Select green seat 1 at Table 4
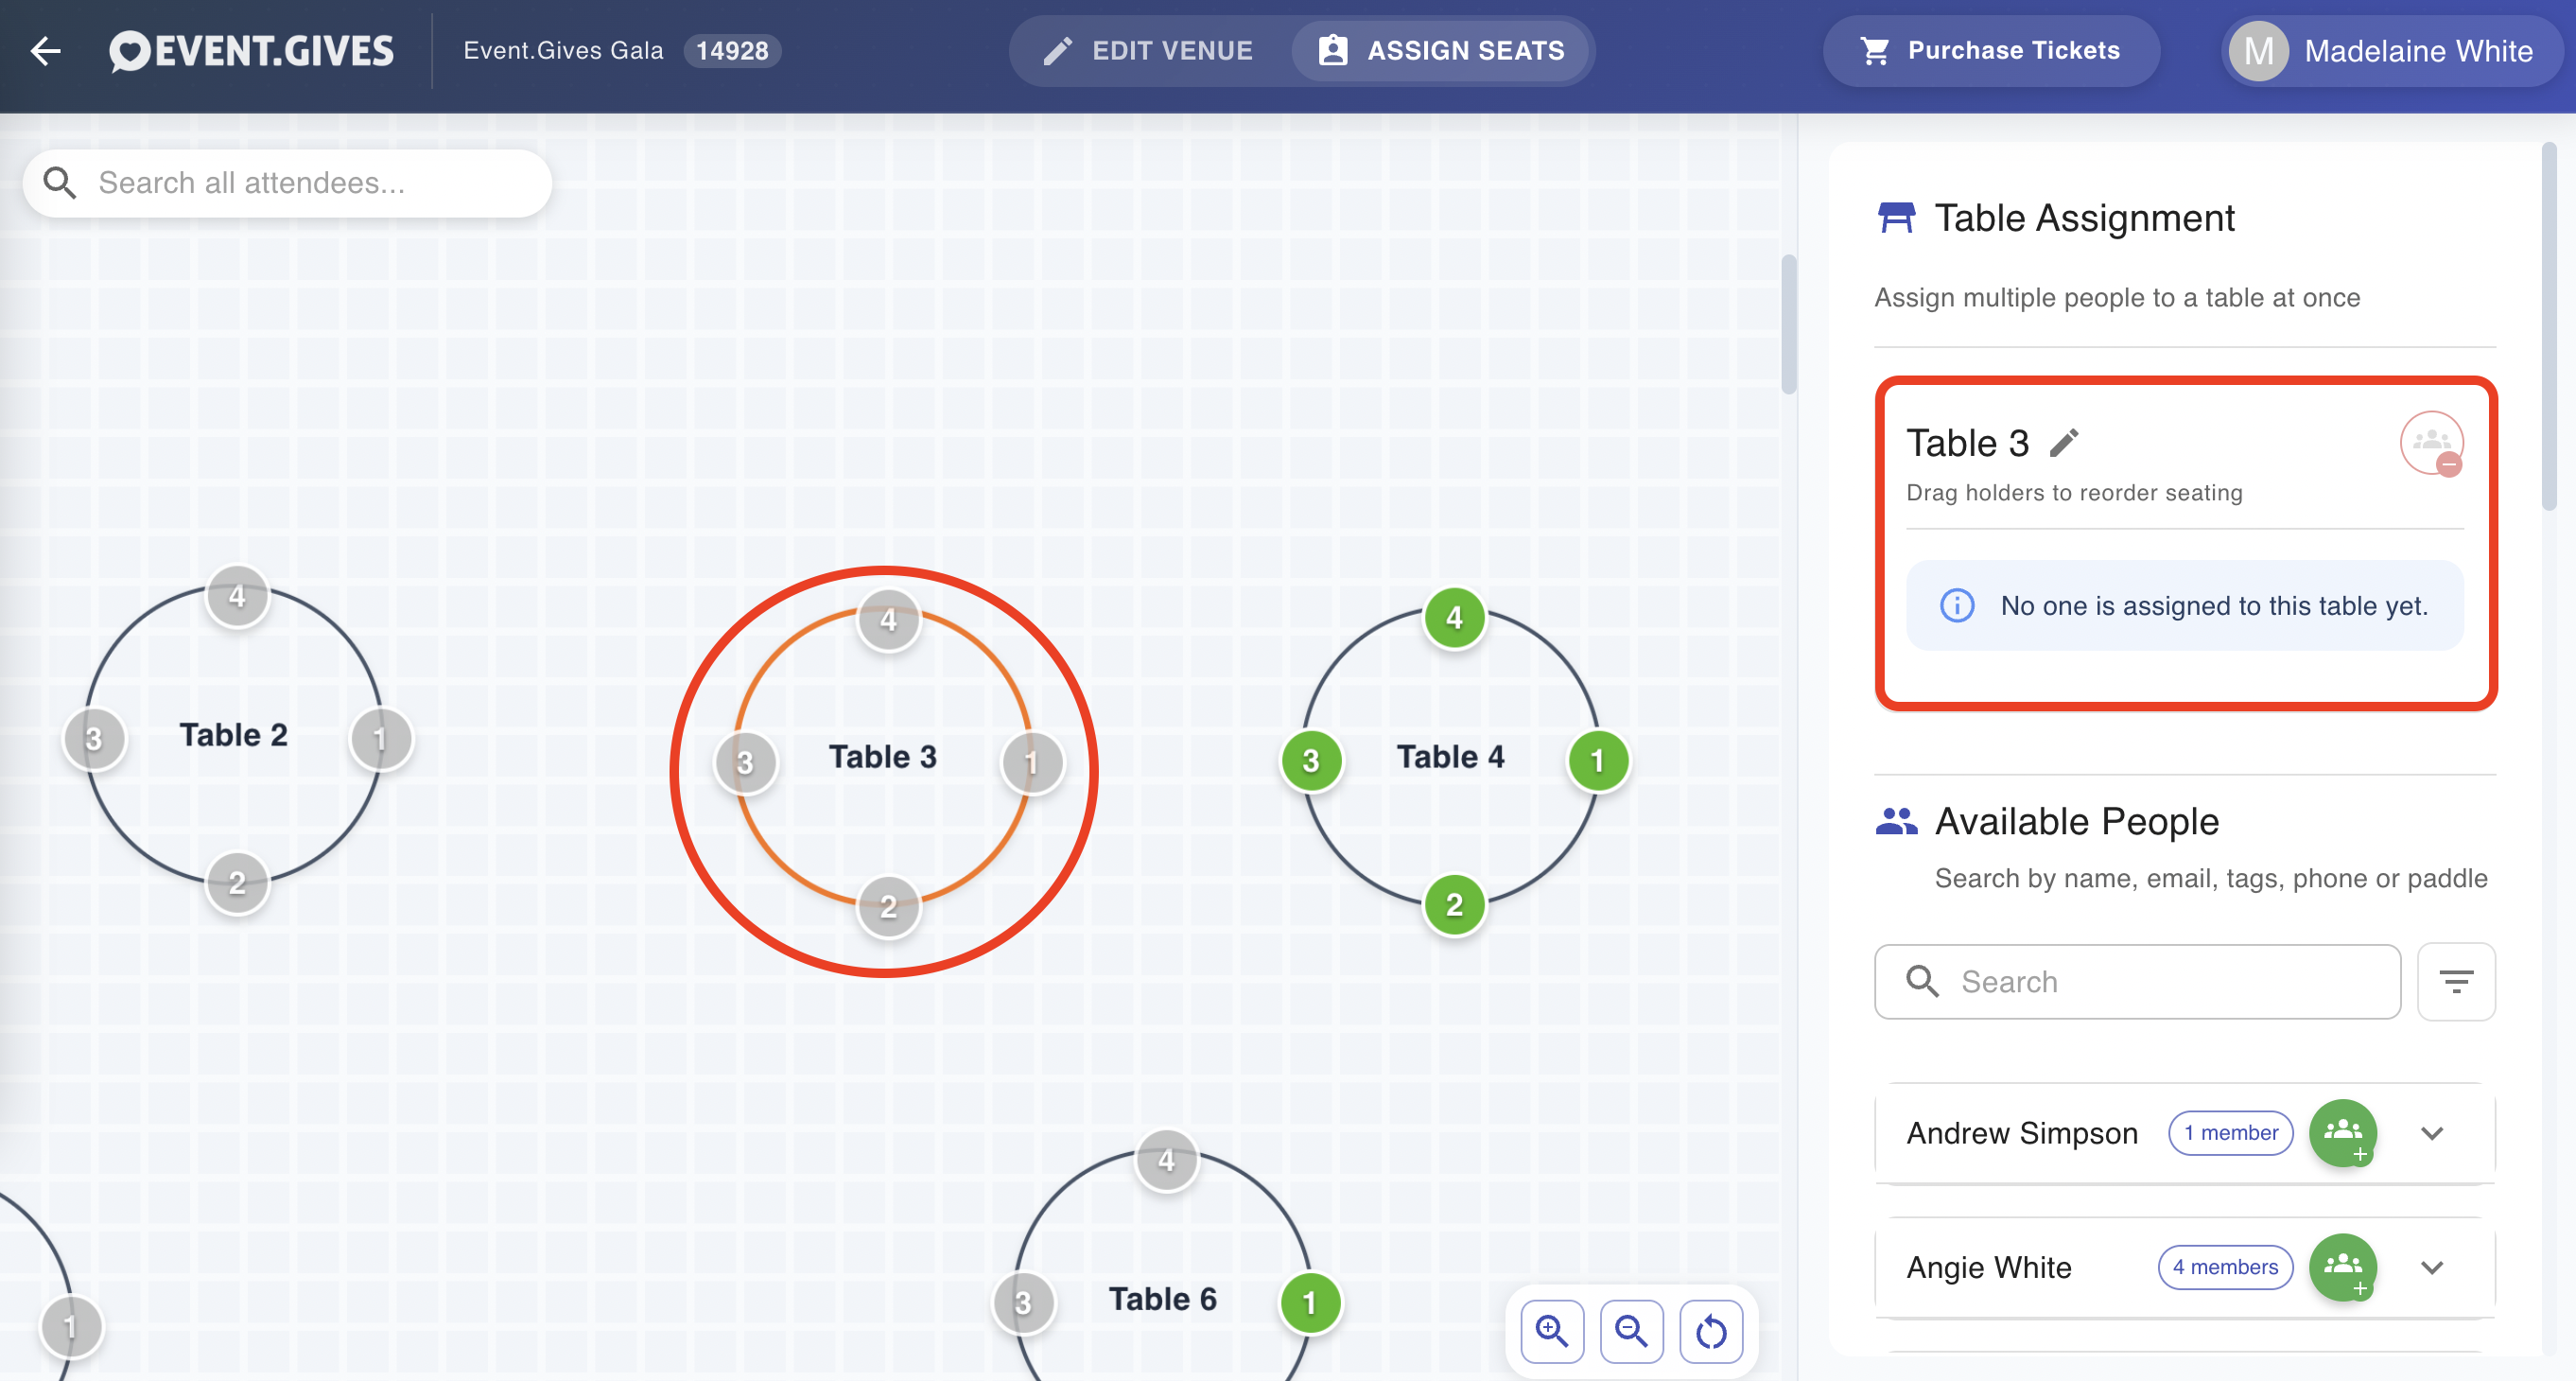This screenshot has height=1381, width=2576. click(1597, 761)
